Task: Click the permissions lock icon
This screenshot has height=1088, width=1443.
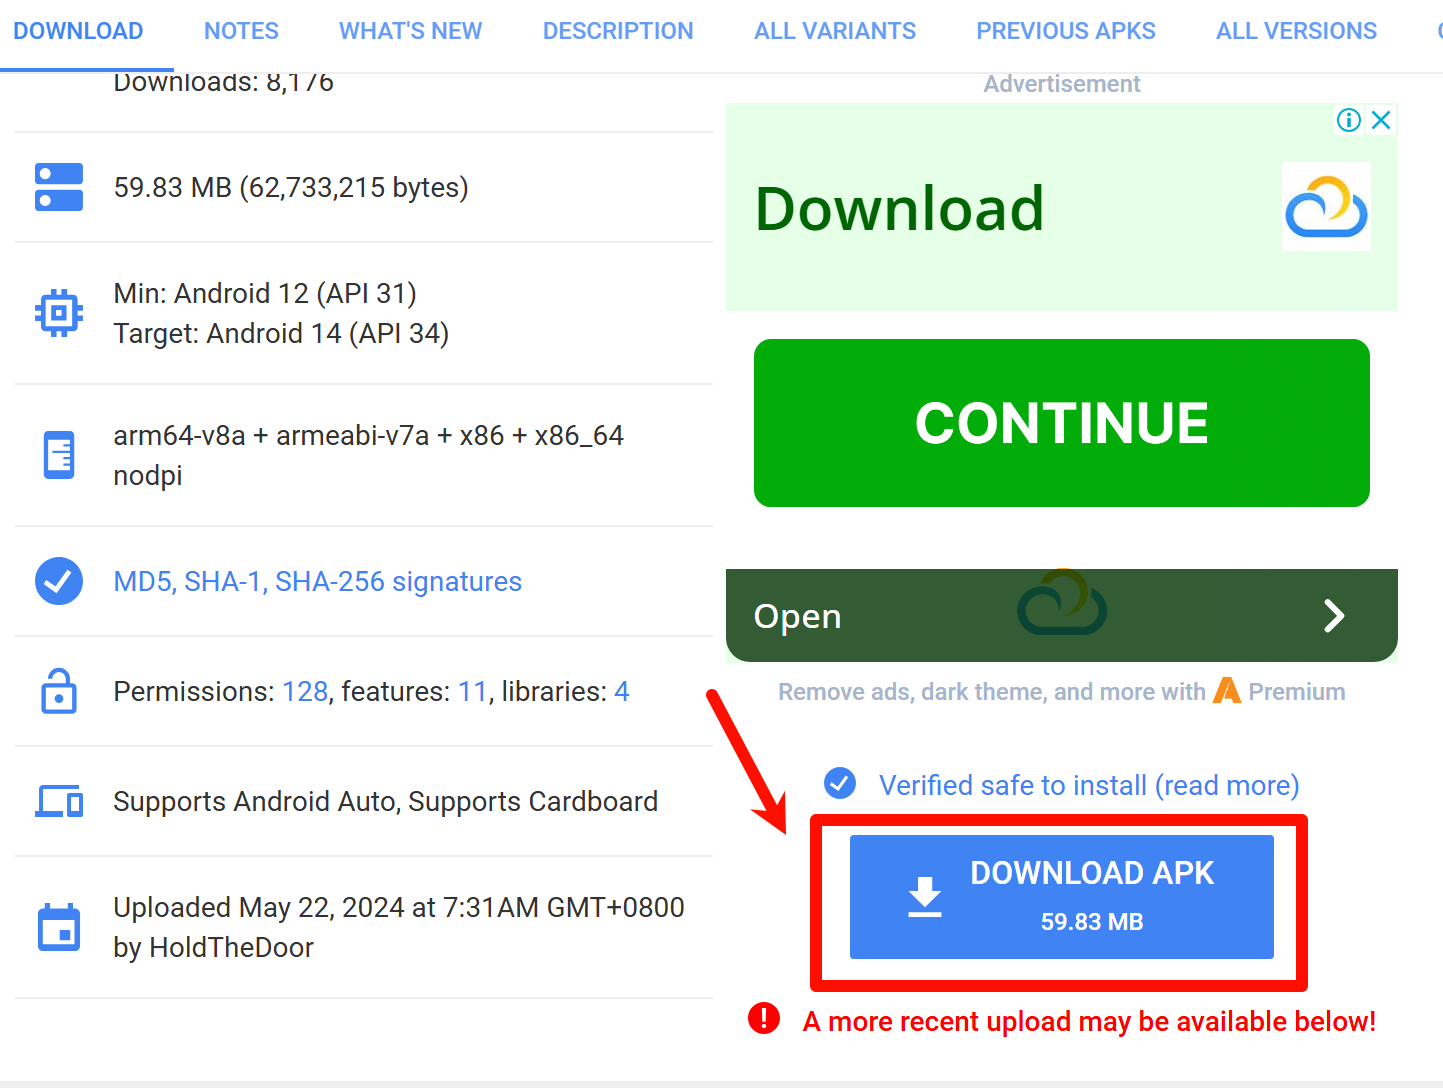Action: [59, 691]
